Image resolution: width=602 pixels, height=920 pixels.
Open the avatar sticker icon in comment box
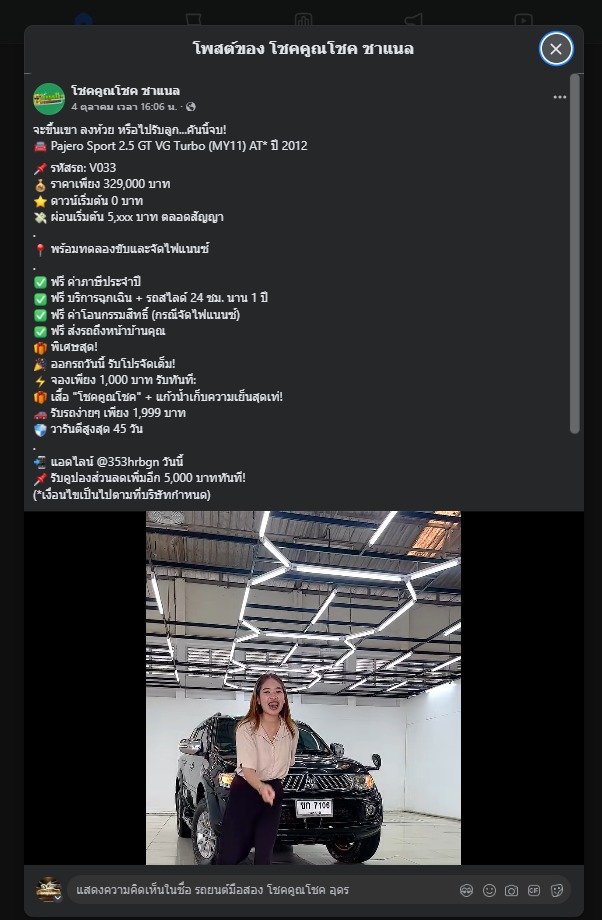pos(466,891)
